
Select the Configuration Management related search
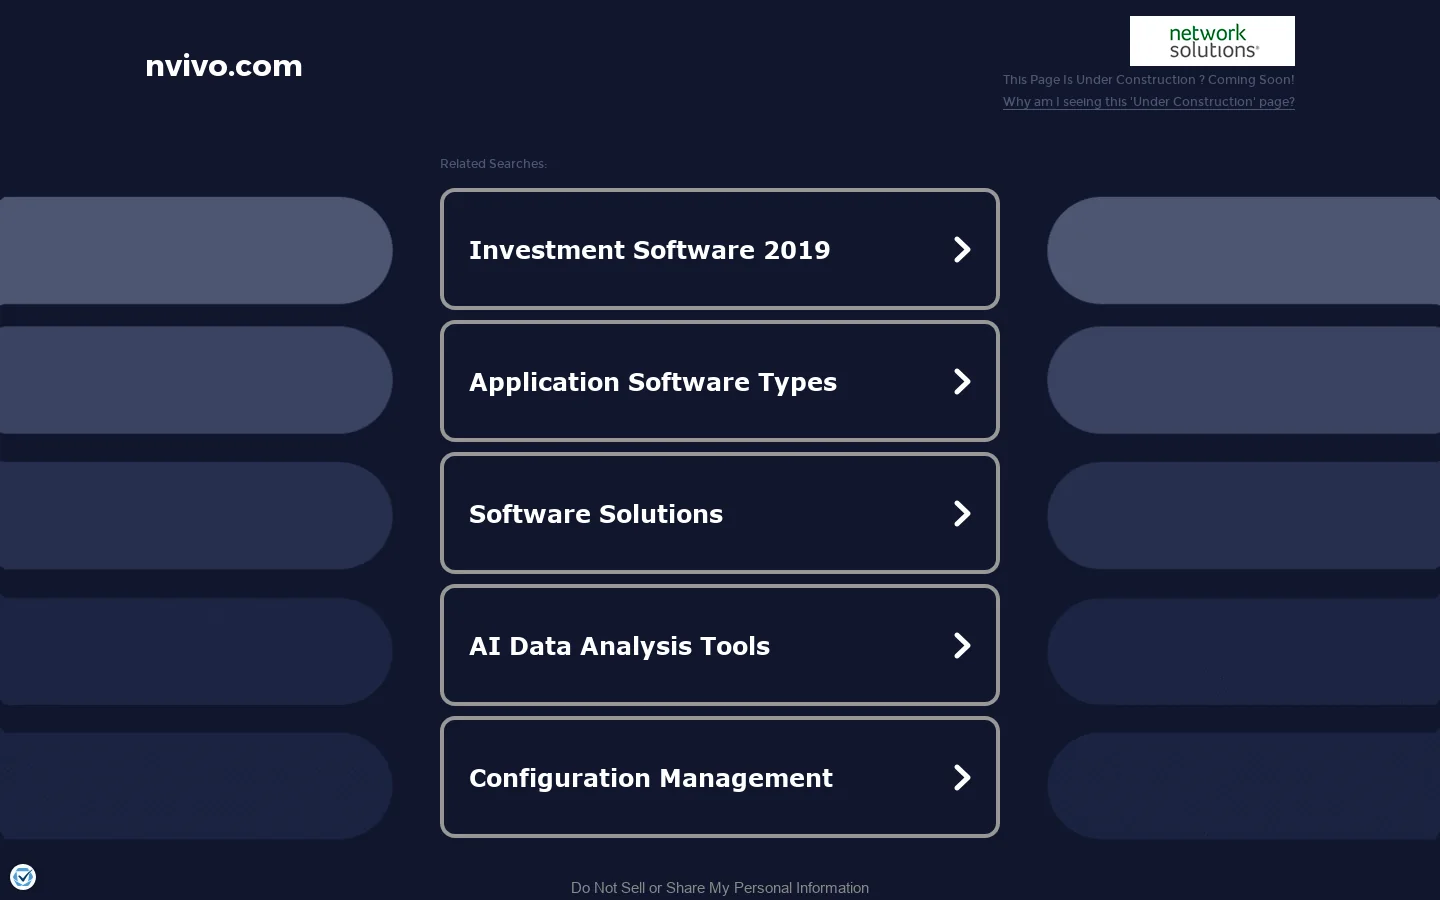[720, 777]
